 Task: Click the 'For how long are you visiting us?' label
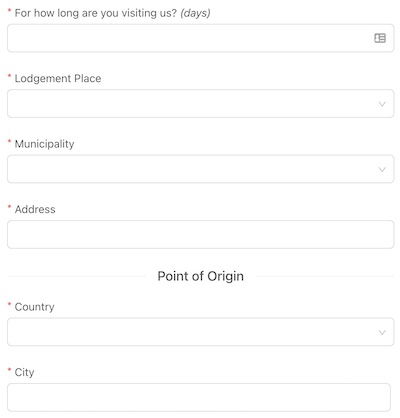coord(96,13)
